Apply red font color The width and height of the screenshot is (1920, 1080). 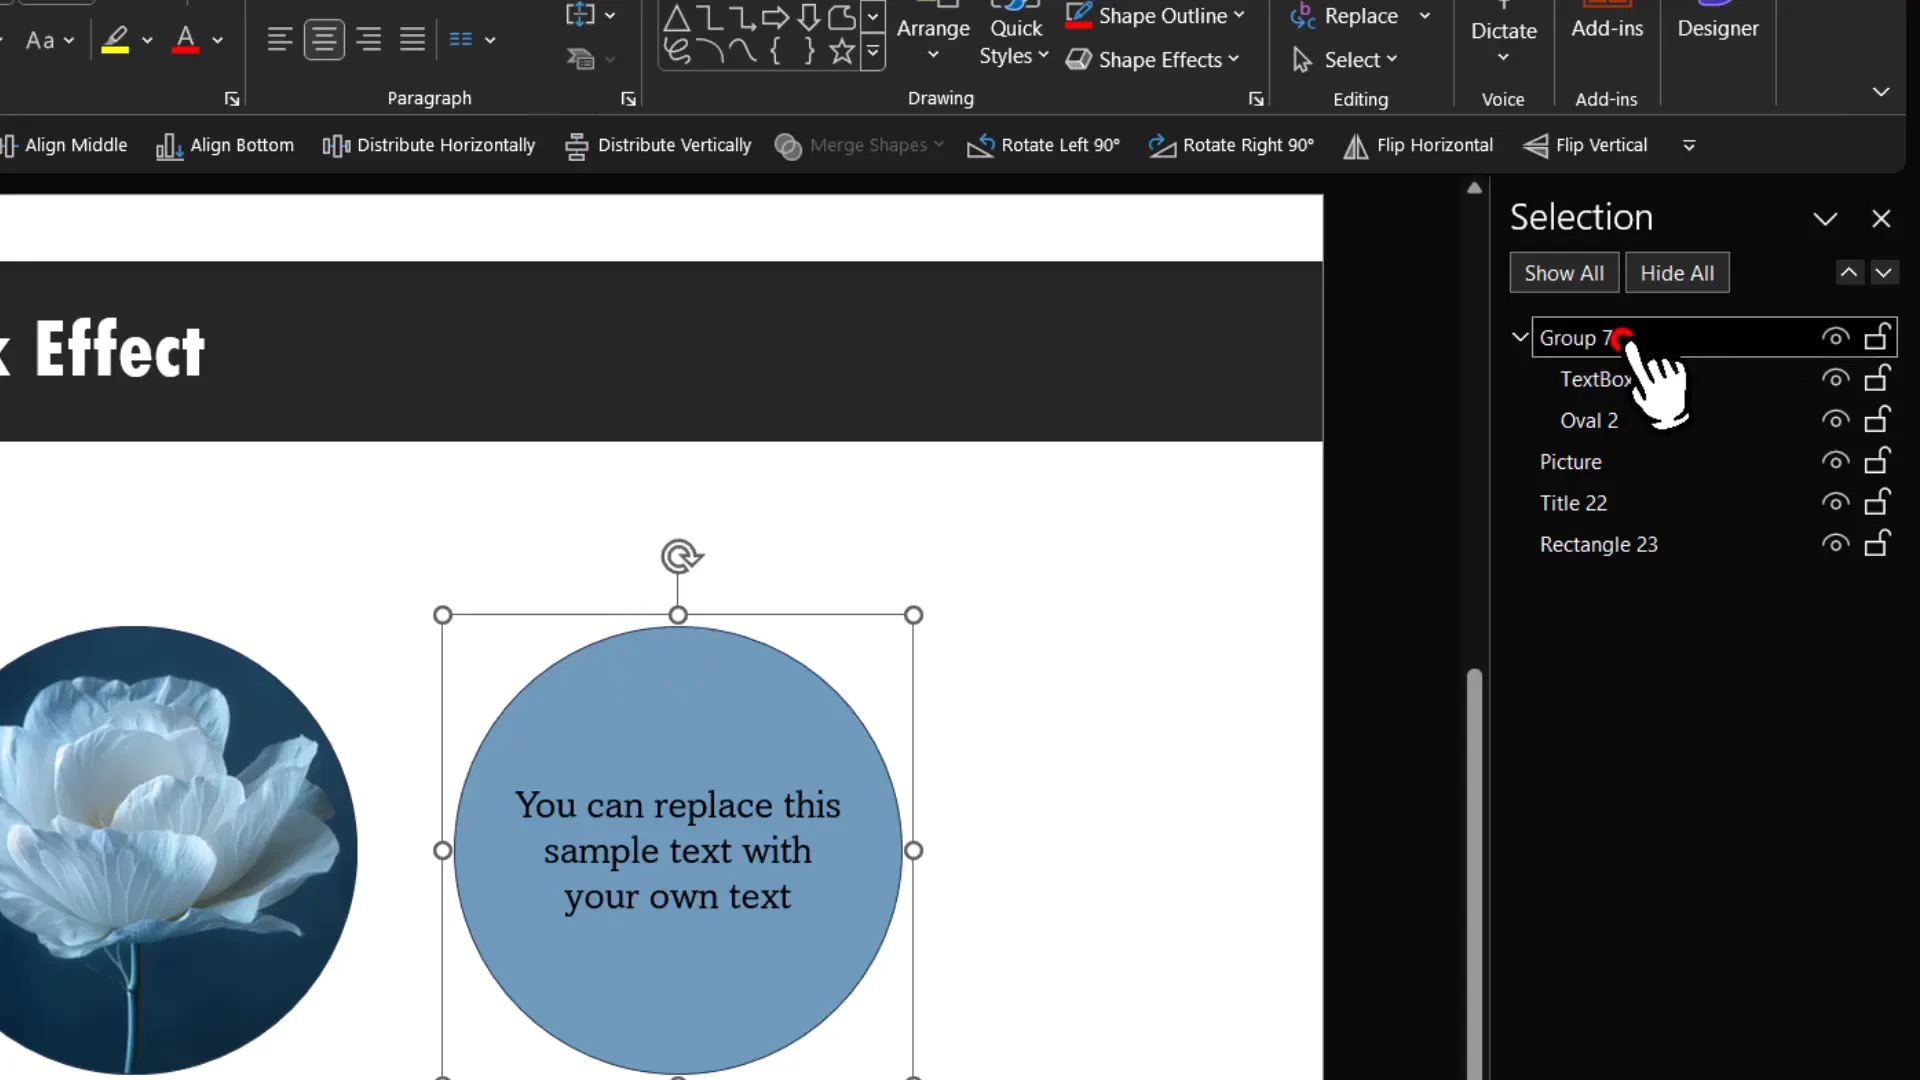point(185,40)
